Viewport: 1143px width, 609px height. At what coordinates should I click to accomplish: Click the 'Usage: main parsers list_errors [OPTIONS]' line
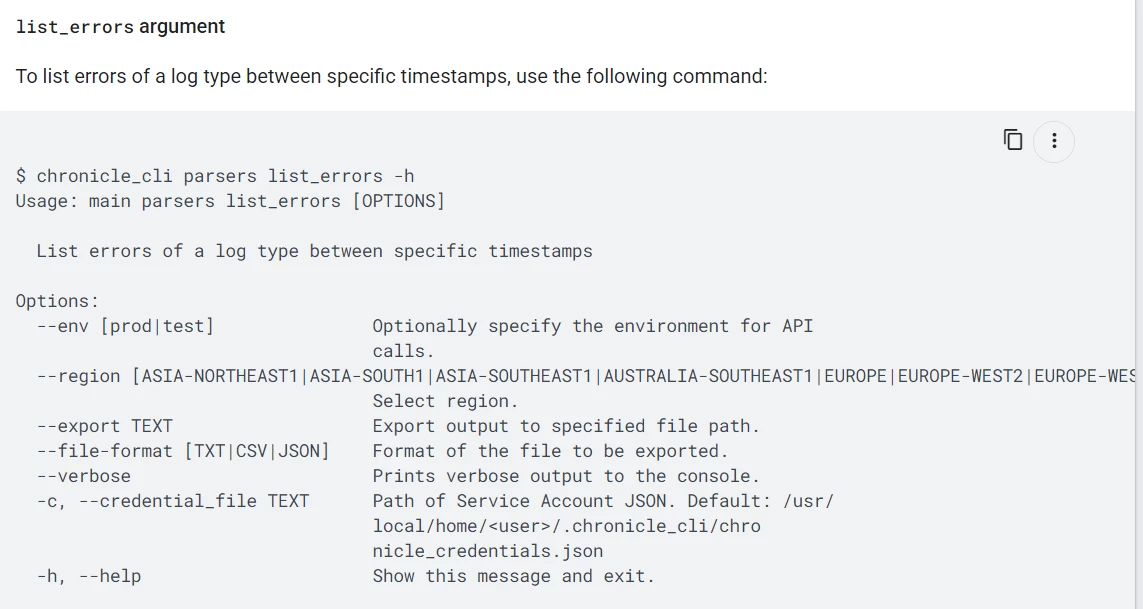coord(230,201)
